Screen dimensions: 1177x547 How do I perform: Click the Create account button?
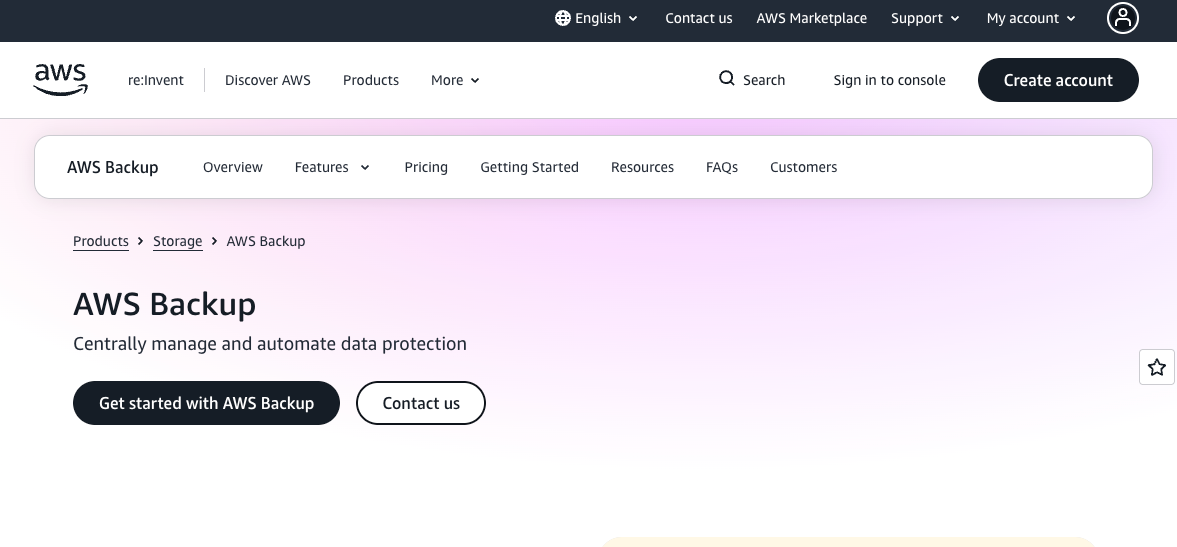point(1058,80)
